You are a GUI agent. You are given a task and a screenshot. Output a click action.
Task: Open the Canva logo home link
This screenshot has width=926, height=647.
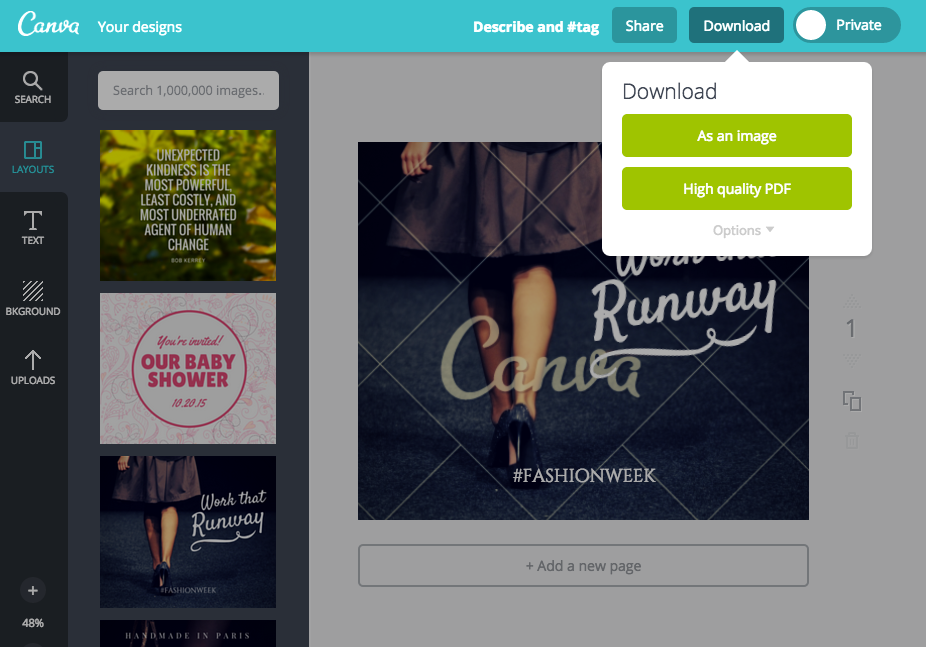tap(48, 25)
